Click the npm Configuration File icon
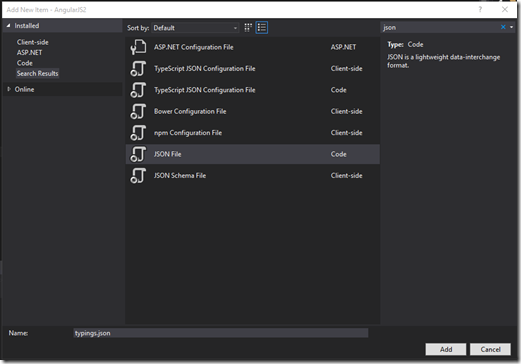Screen dimensions: 521x364 click(138, 133)
